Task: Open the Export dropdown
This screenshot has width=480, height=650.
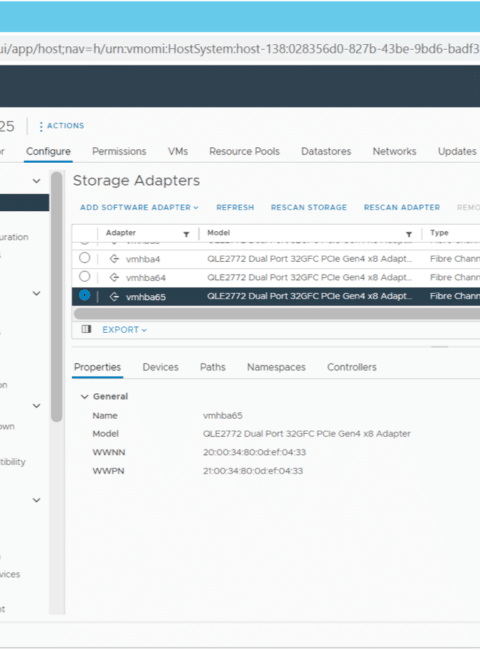Action: 124,330
